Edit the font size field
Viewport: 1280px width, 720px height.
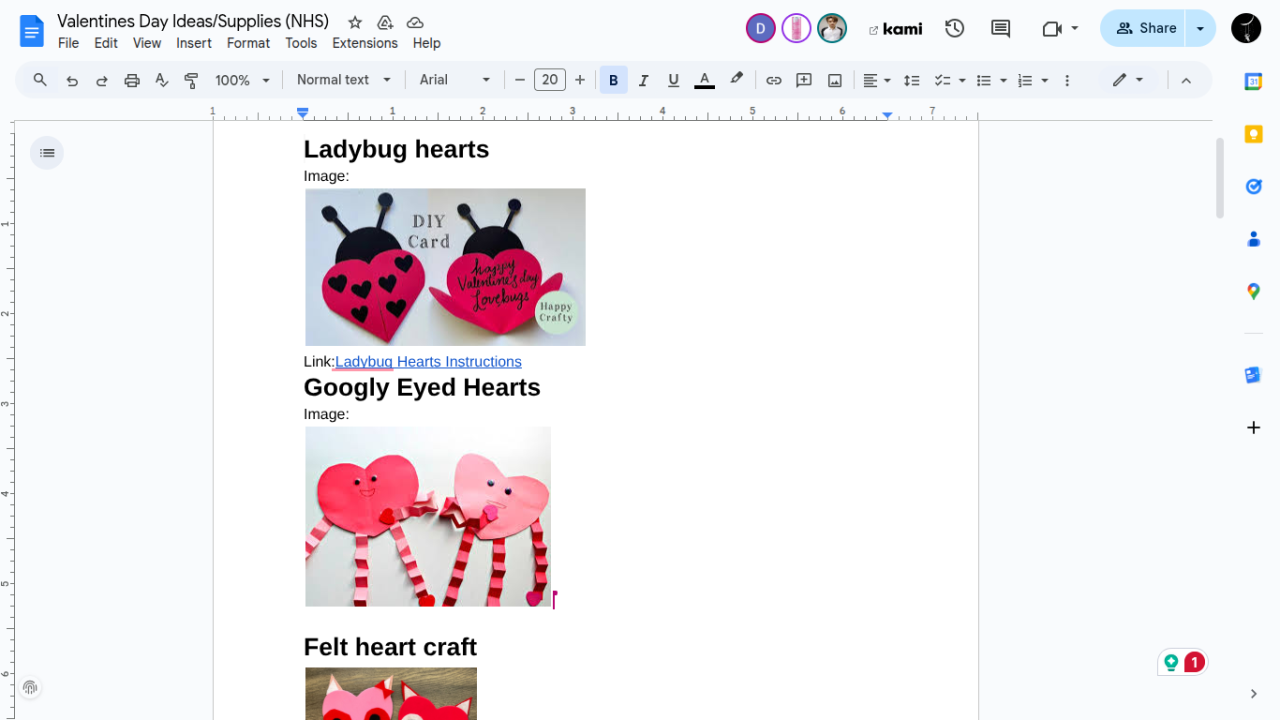coord(550,80)
